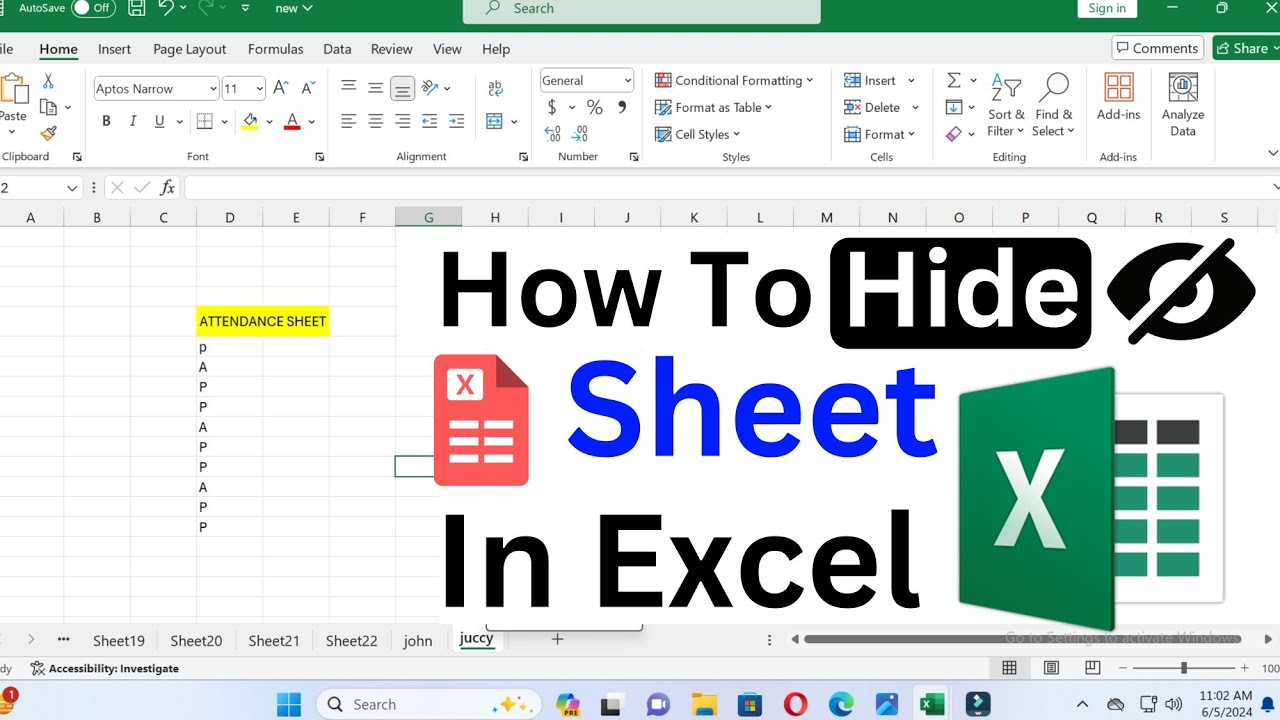Open Sort & Filter
Screen dimensions: 1280x720
click(x=1006, y=105)
